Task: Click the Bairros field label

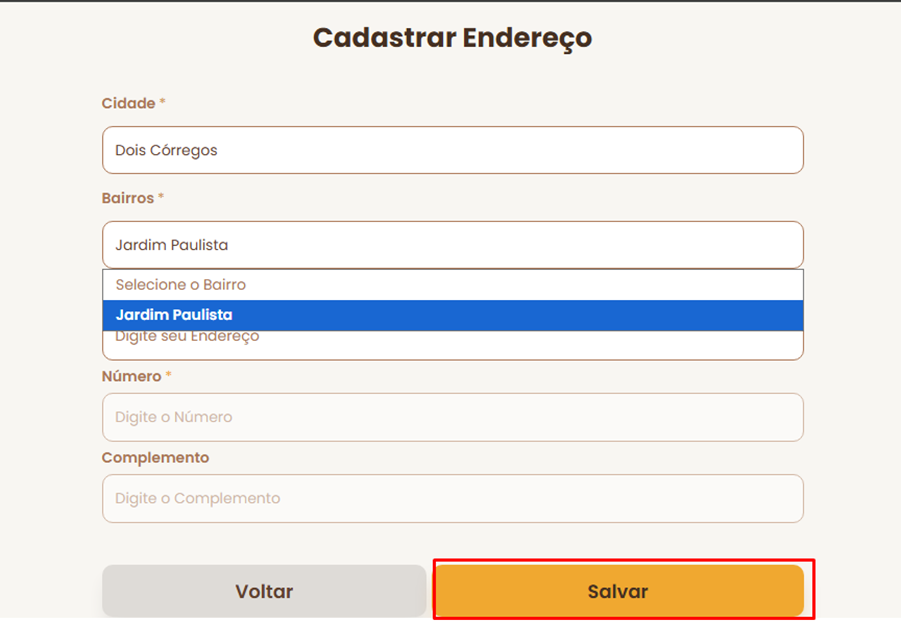Action: point(127,198)
